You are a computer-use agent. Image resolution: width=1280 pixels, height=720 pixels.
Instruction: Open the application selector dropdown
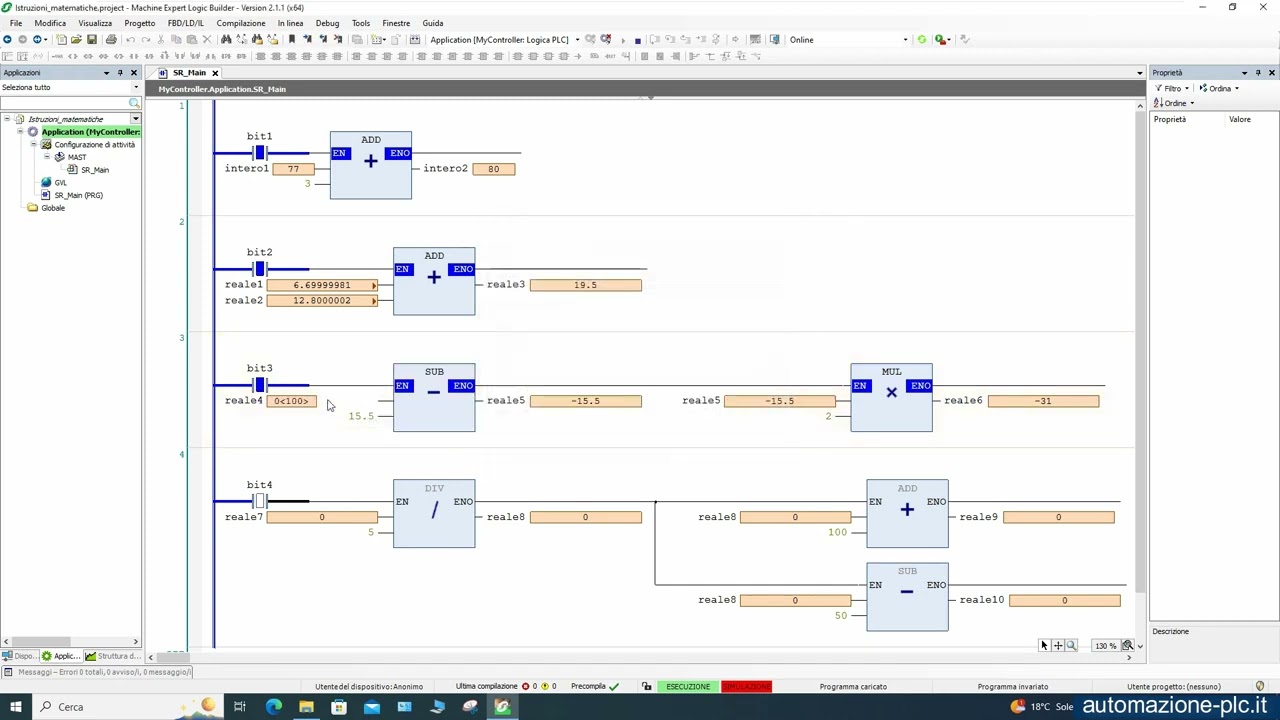pos(577,40)
